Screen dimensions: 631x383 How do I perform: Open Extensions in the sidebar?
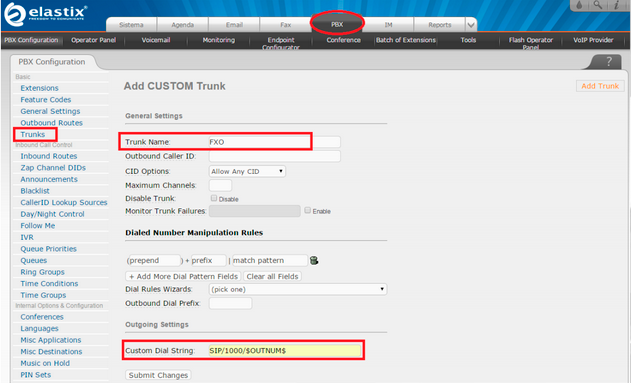(x=39, y=88)
